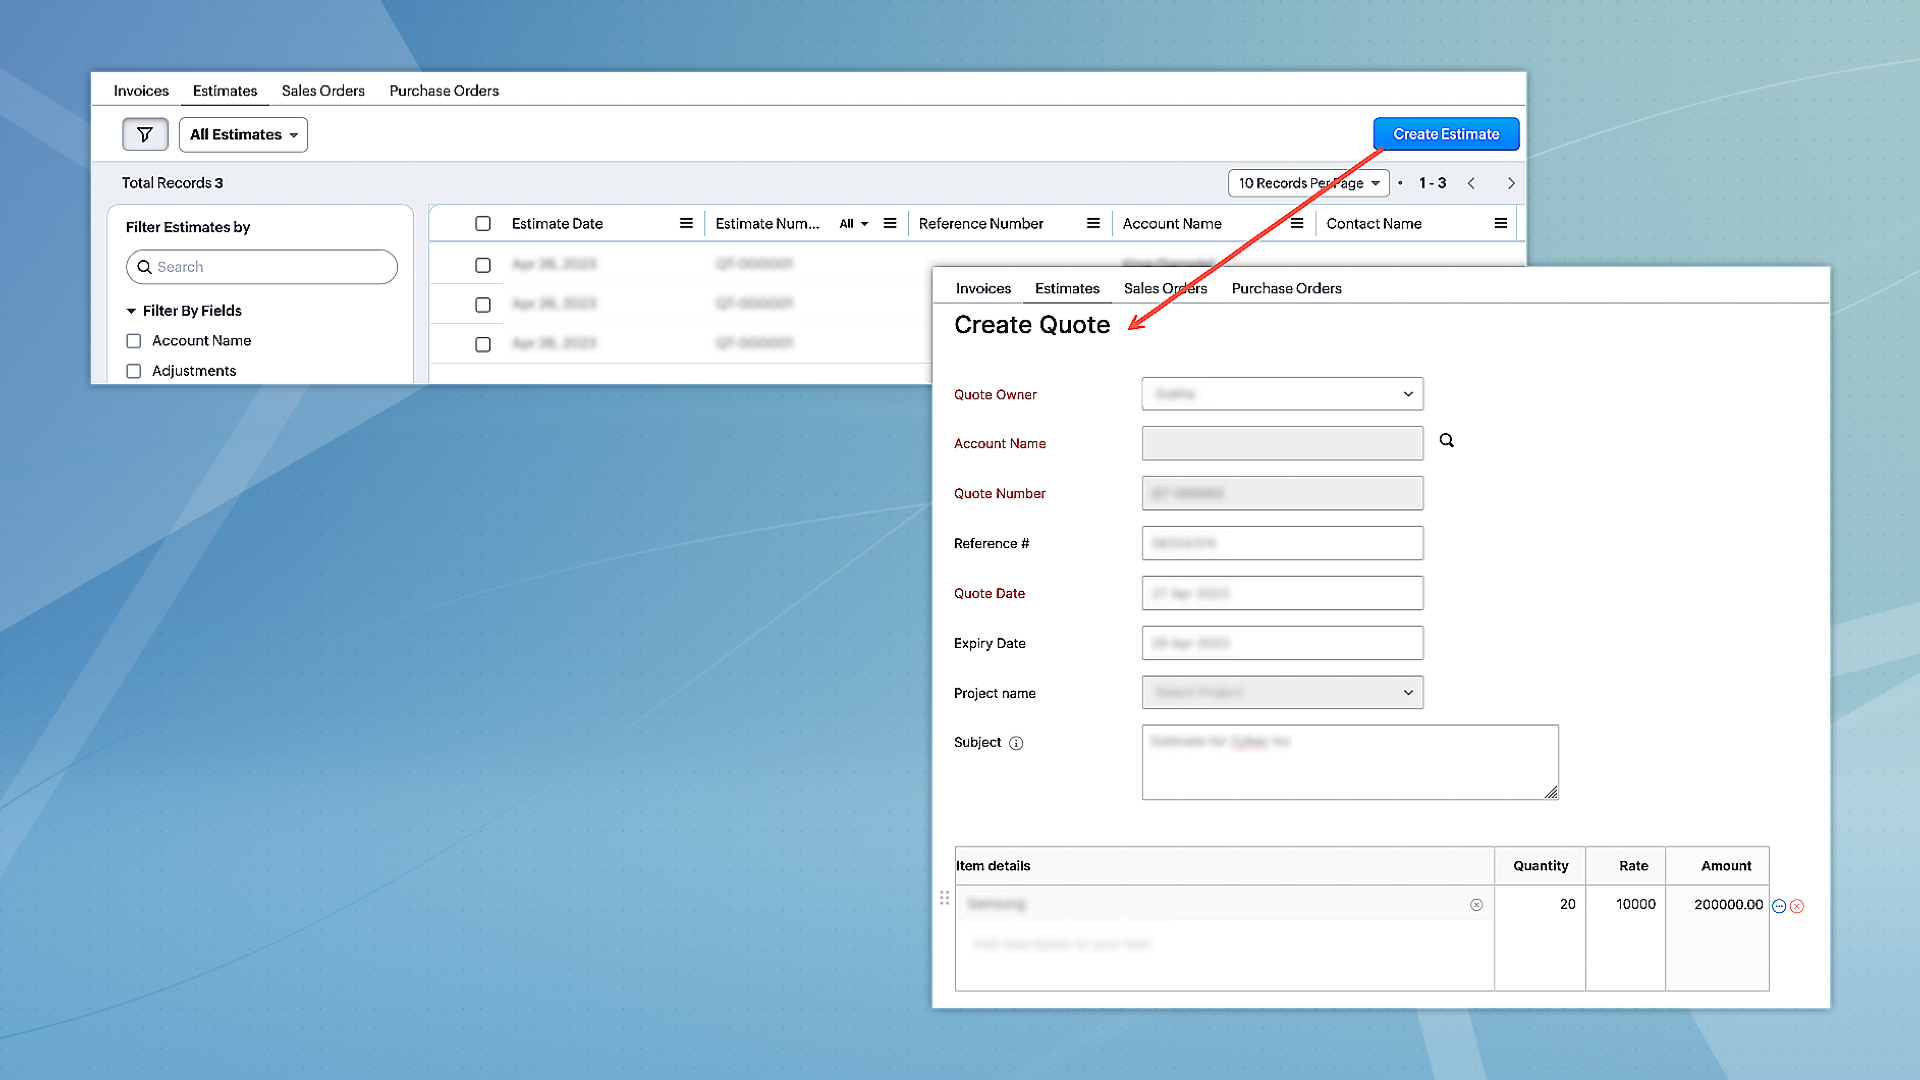Open Estimate Date column menu icon
The height and width of the screenshot is (1080, 1920).
pyautogui.click(x=686, y=223)
